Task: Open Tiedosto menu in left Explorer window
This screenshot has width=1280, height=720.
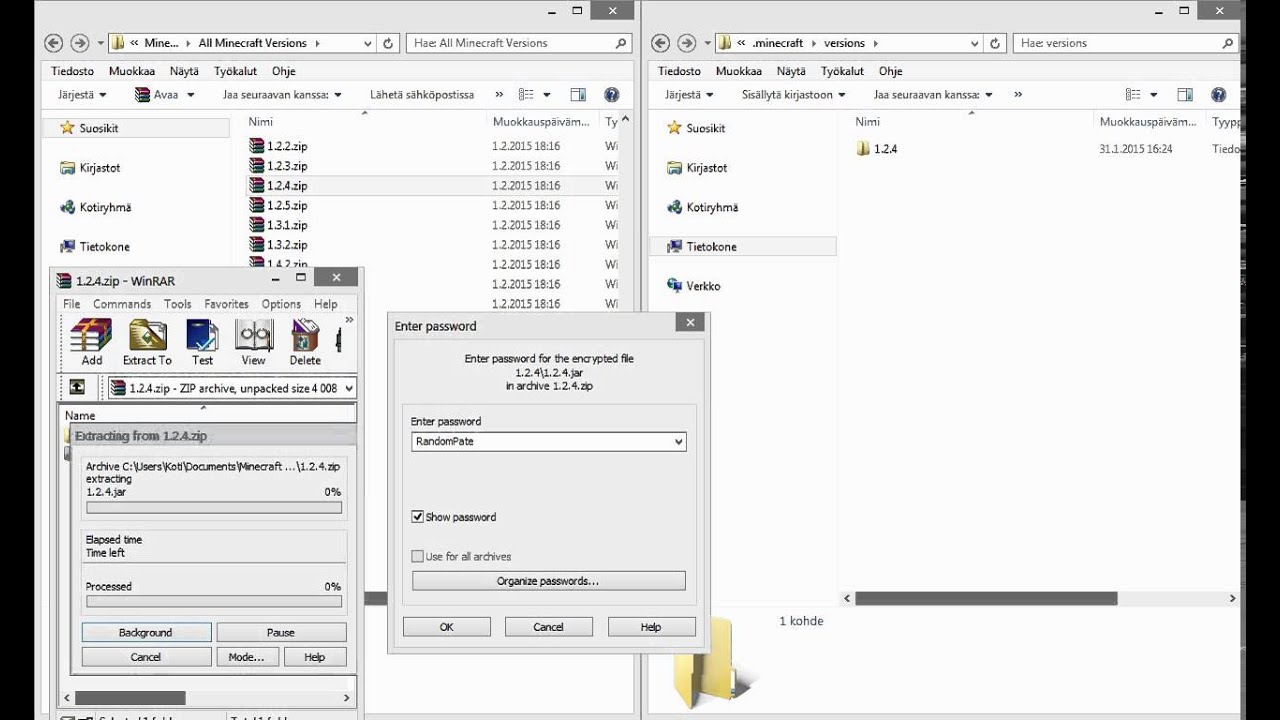Action: (73, 71)
